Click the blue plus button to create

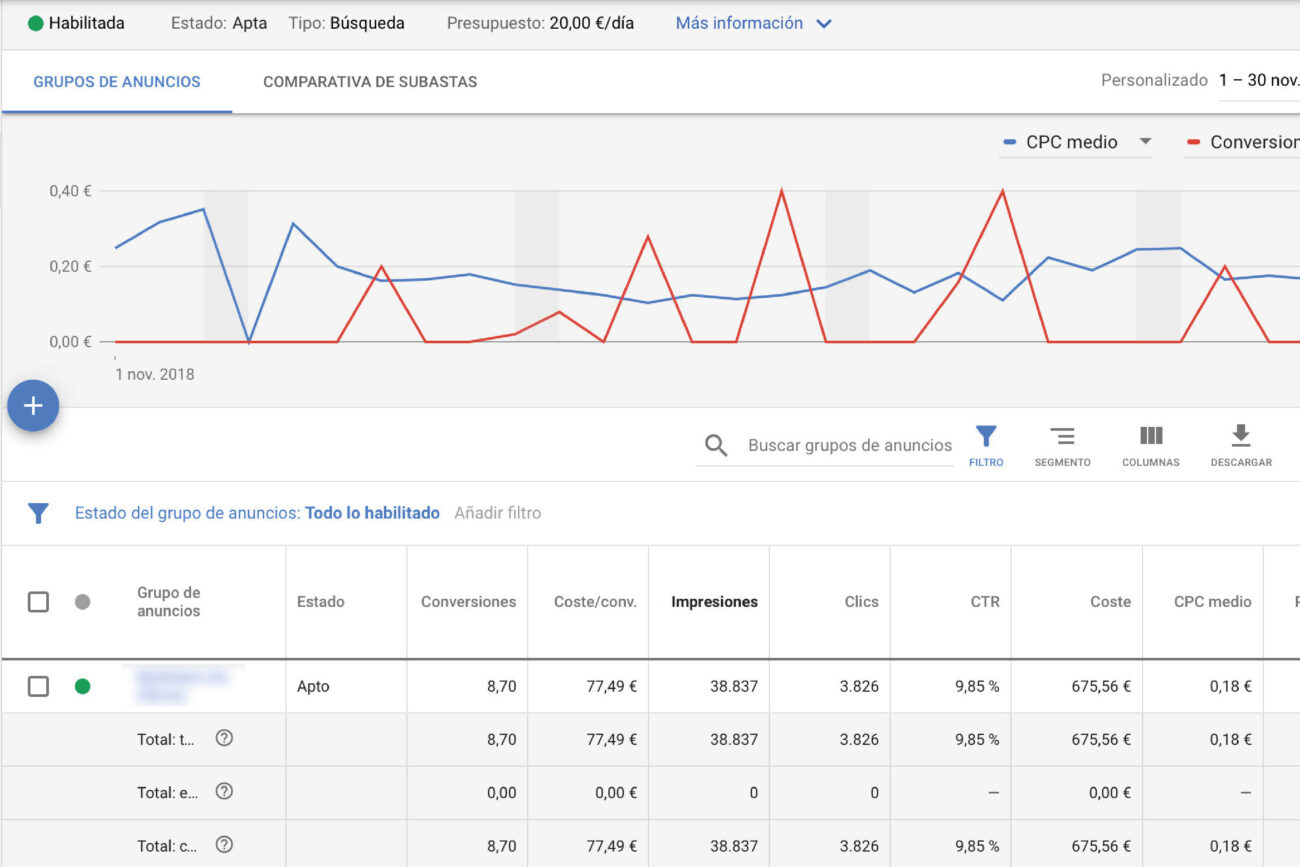click(33, 406)
